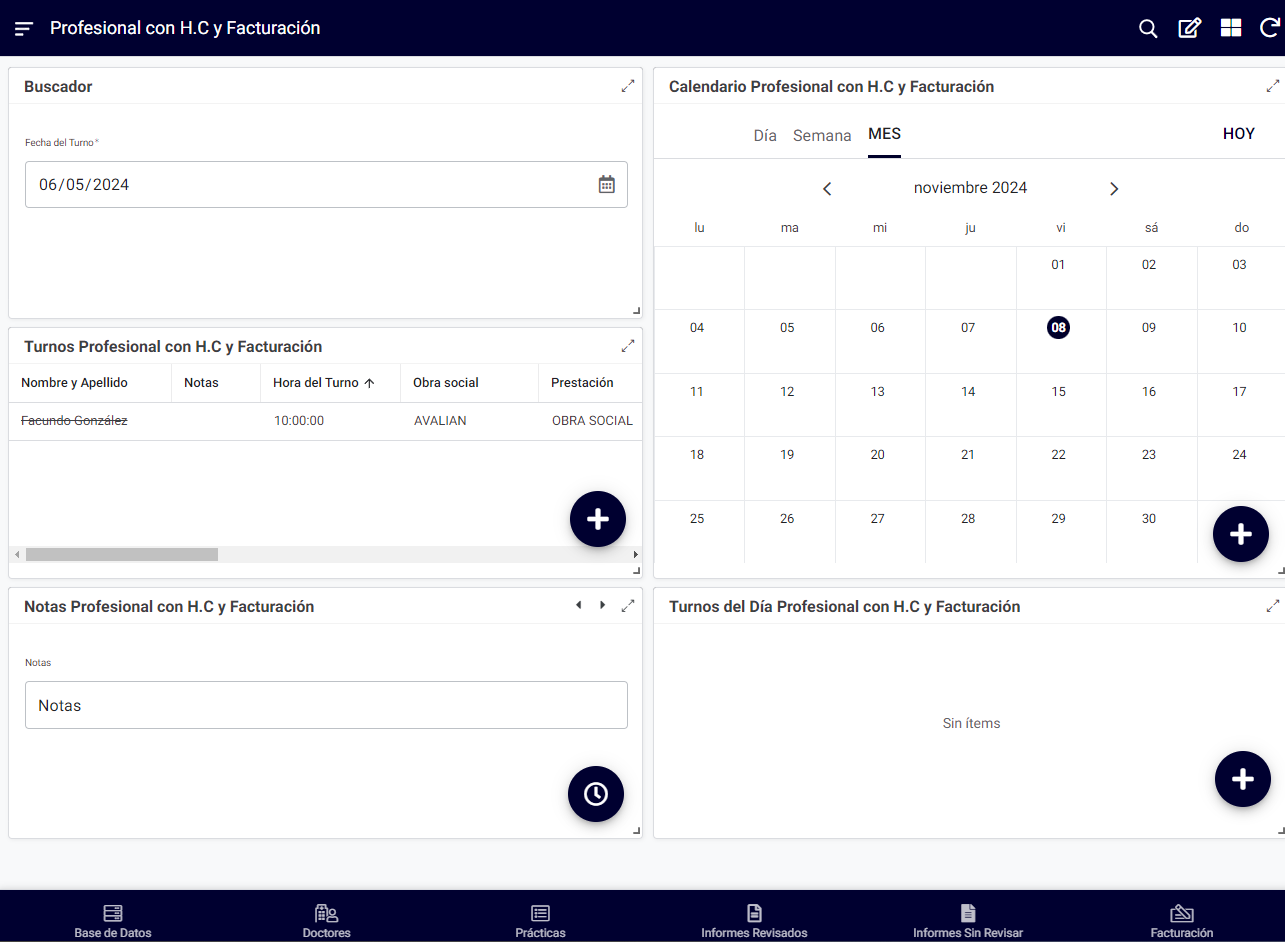Click the OBRA SOCIAL cell

click(x=592, y=421)
